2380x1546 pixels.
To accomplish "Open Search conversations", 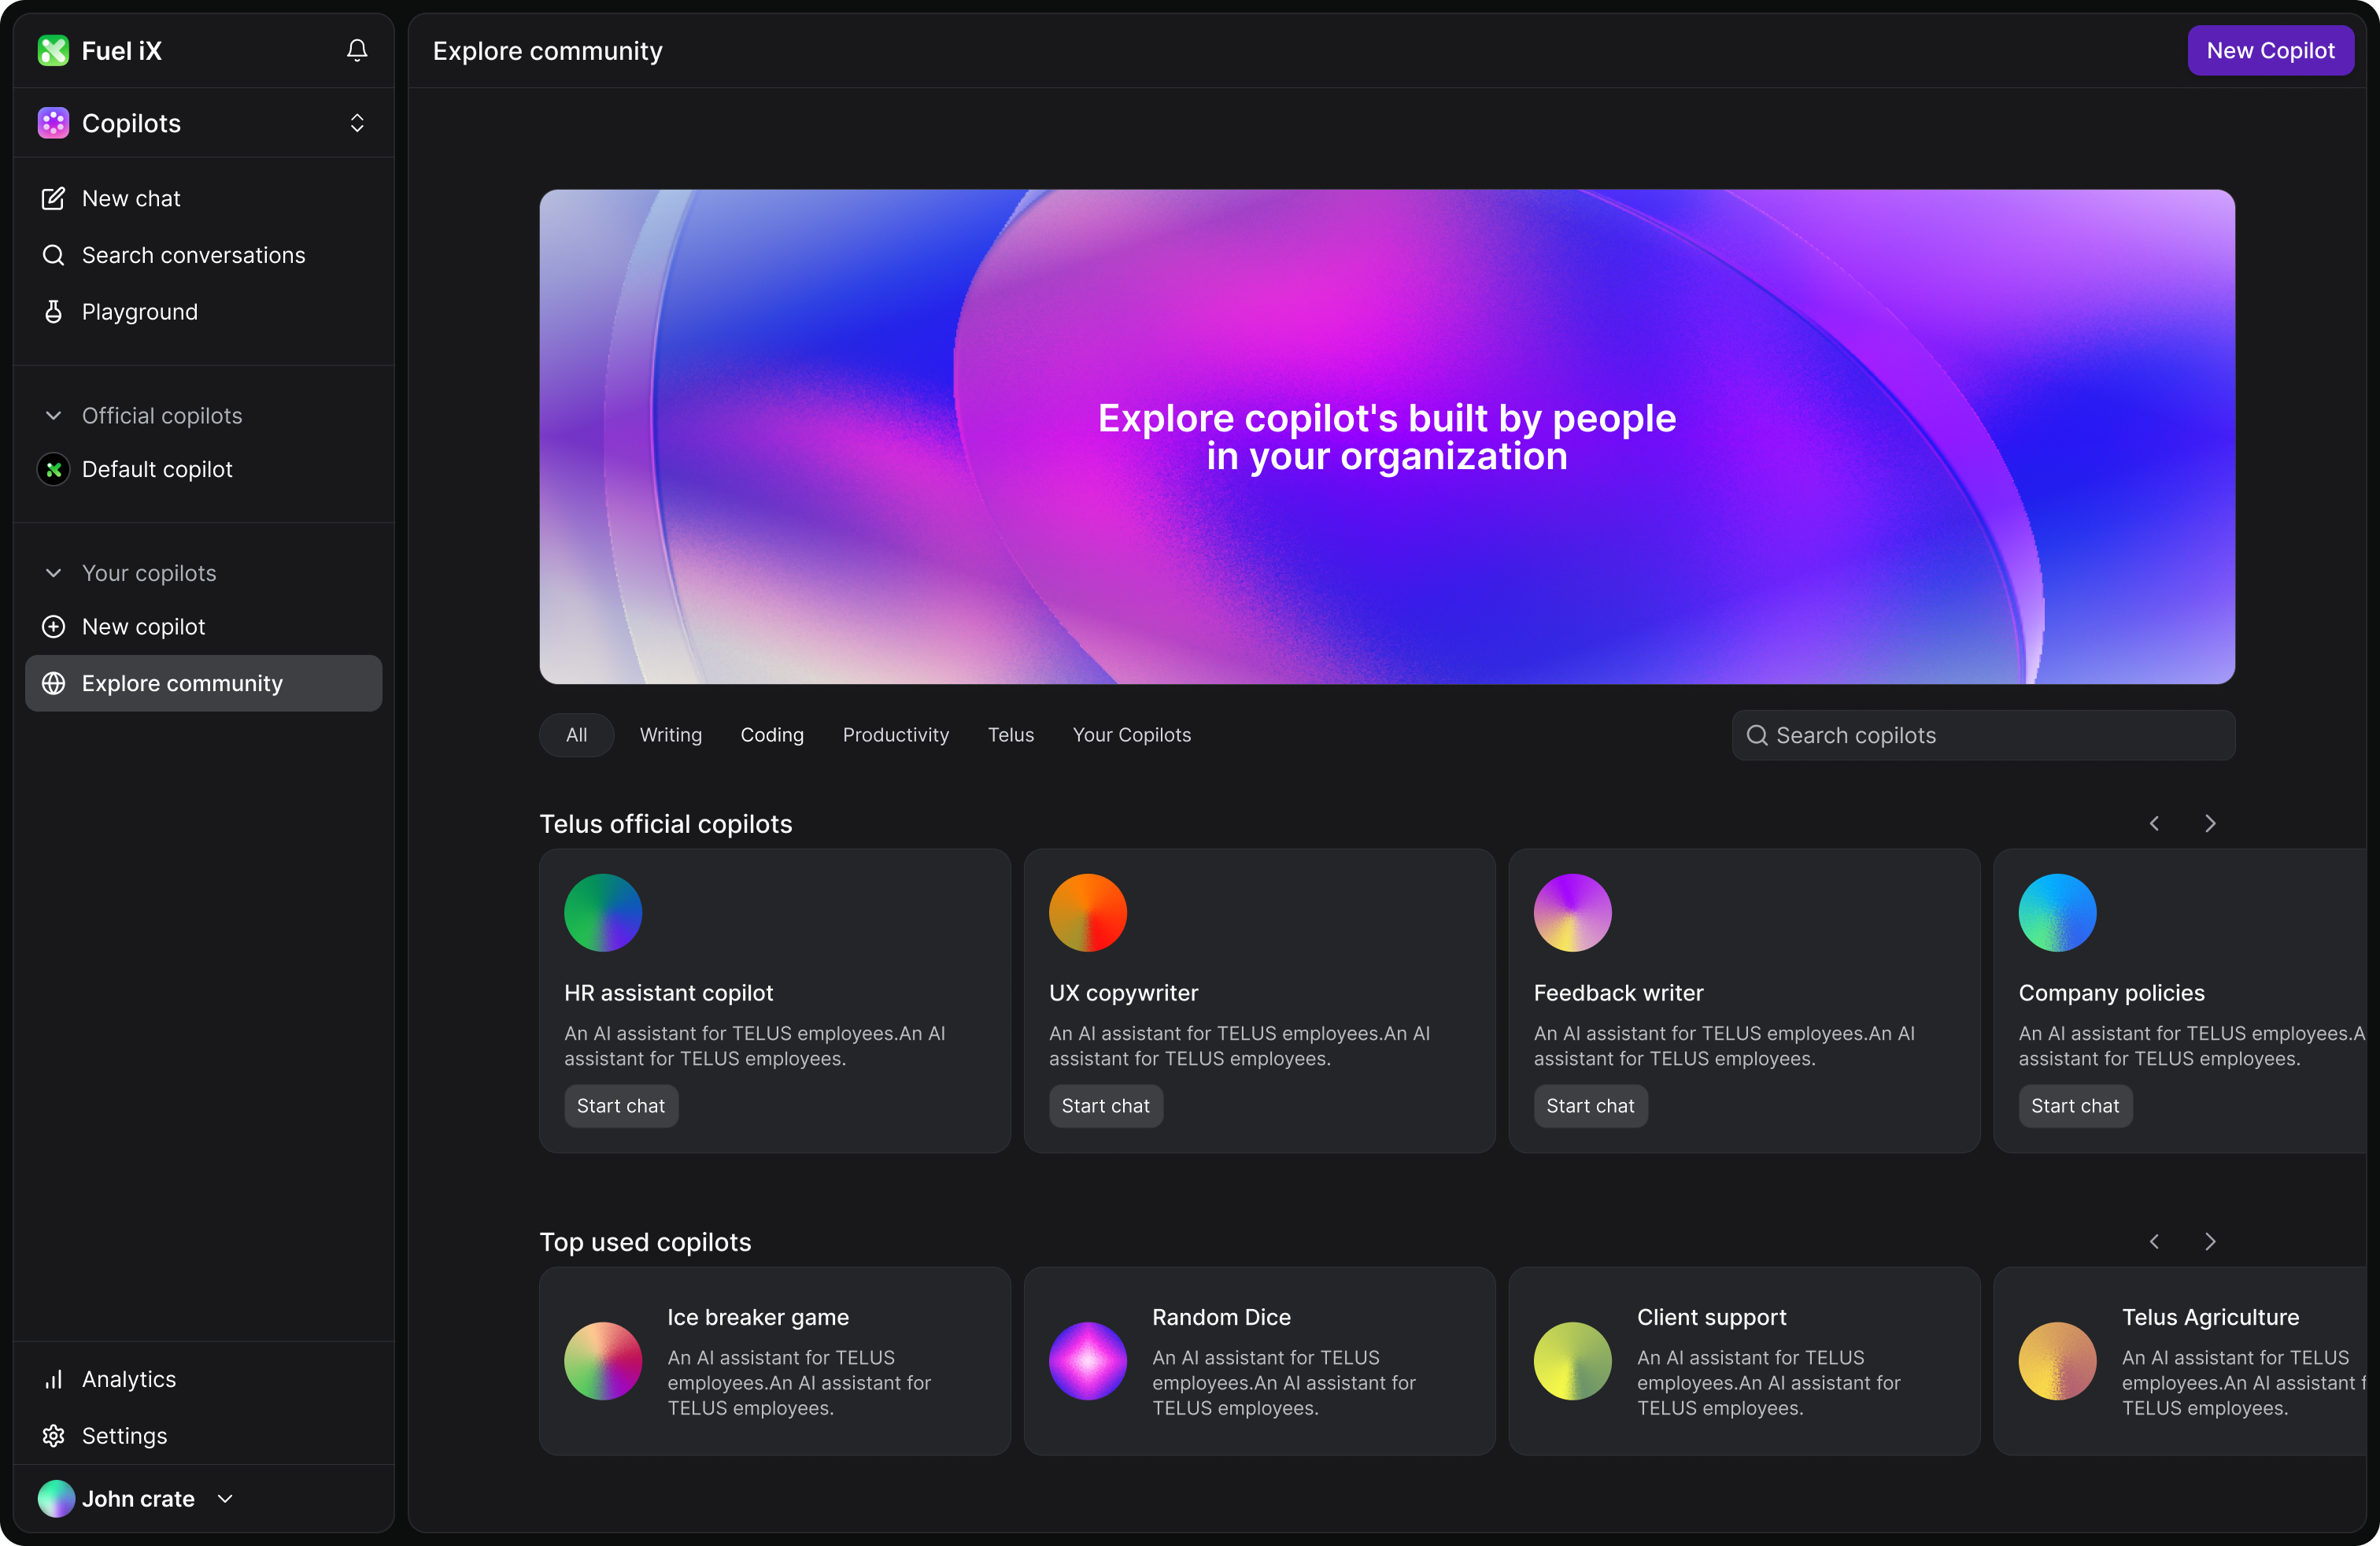I will 204,255.
